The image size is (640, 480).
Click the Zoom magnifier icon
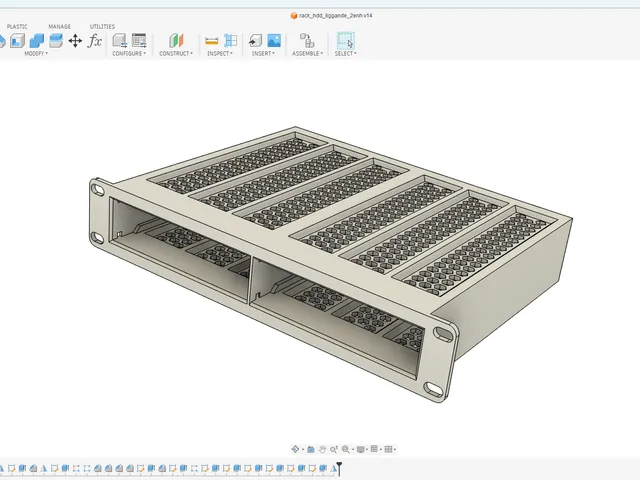coord(334,449)
